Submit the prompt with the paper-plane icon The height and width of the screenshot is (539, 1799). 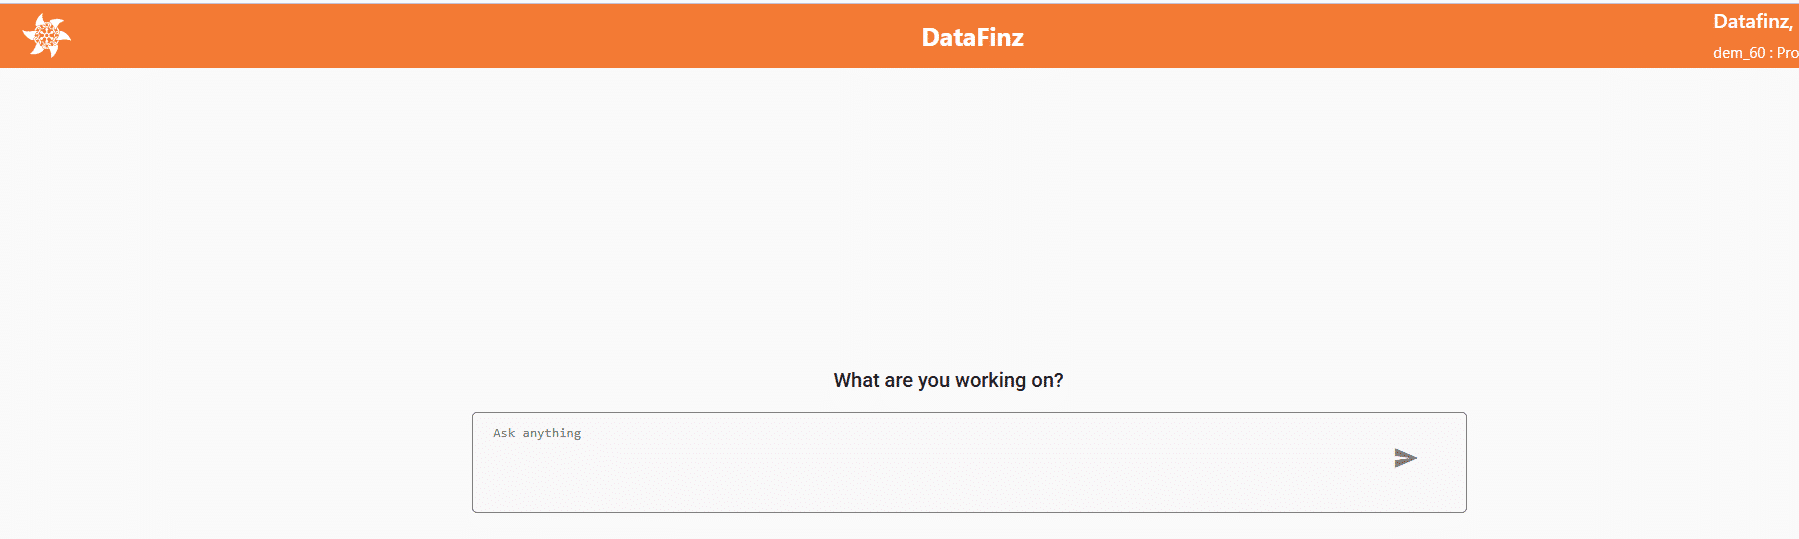tap(1405, 458)
